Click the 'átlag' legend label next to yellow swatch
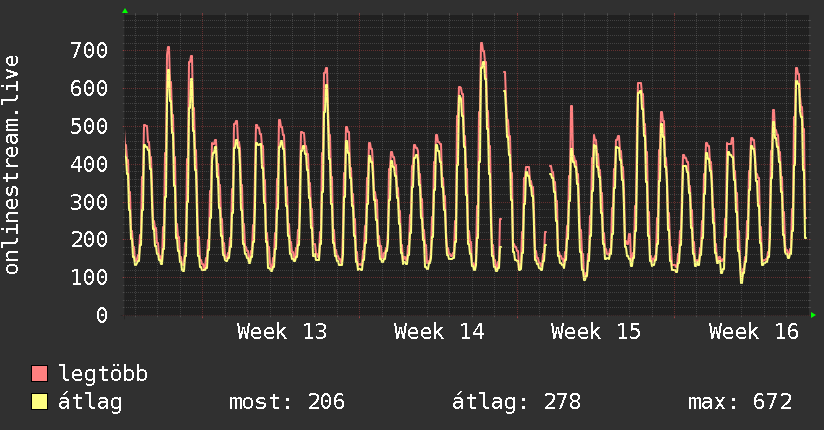Viewport: 824px width, 430px height. pos(90,402)
